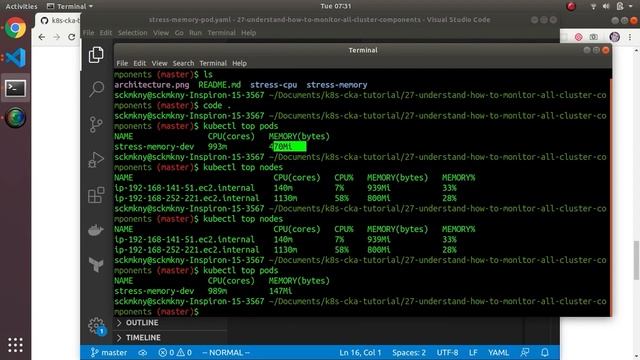Open the Terminal window View menu

pos(159,63)
